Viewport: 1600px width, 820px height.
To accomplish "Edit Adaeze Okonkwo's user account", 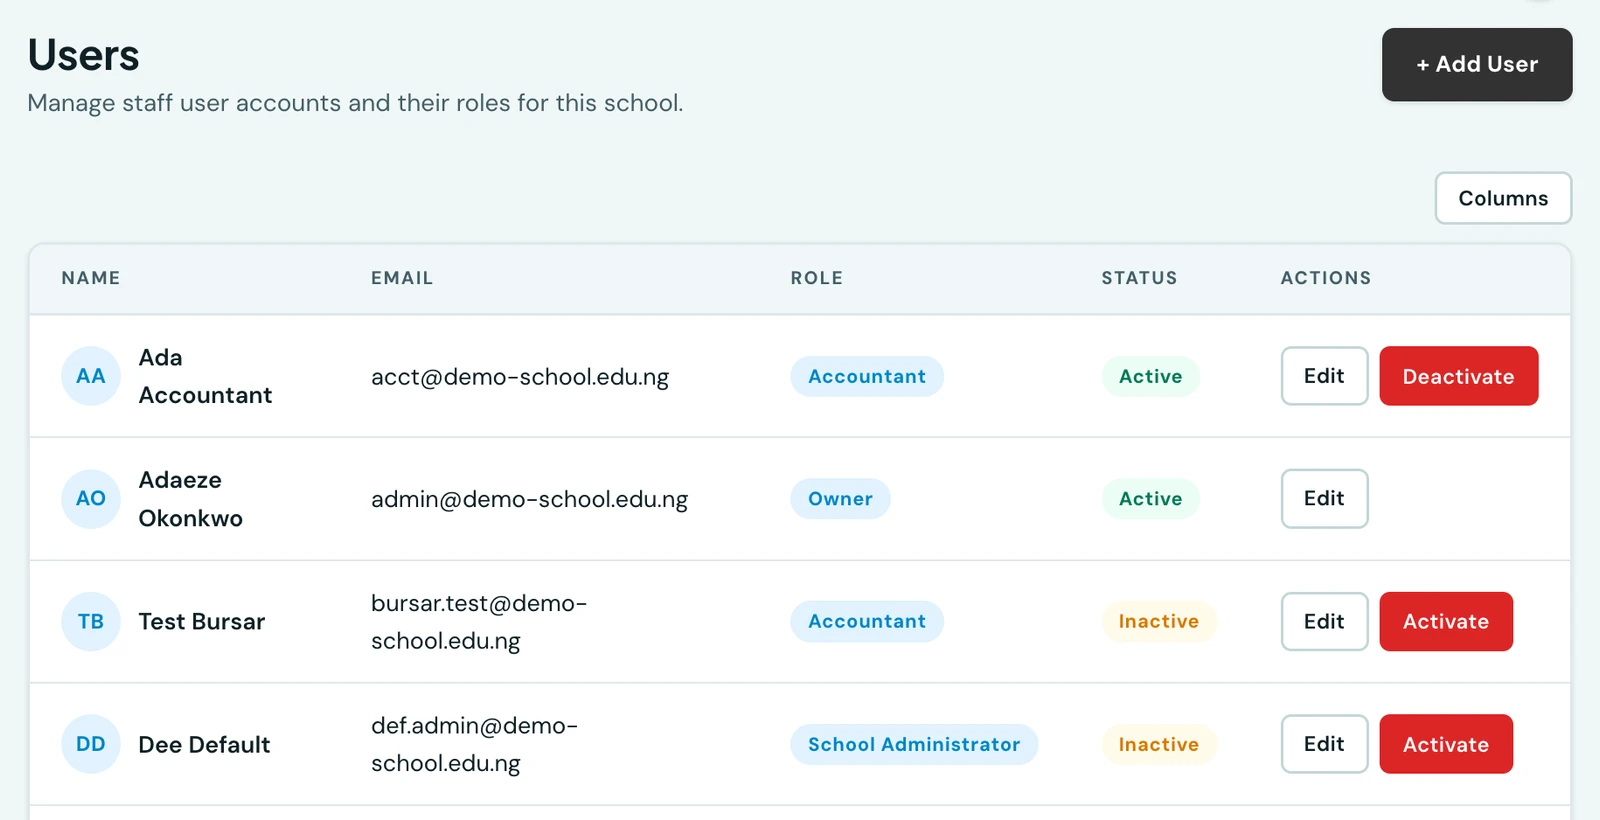I will click(1324, 498).
